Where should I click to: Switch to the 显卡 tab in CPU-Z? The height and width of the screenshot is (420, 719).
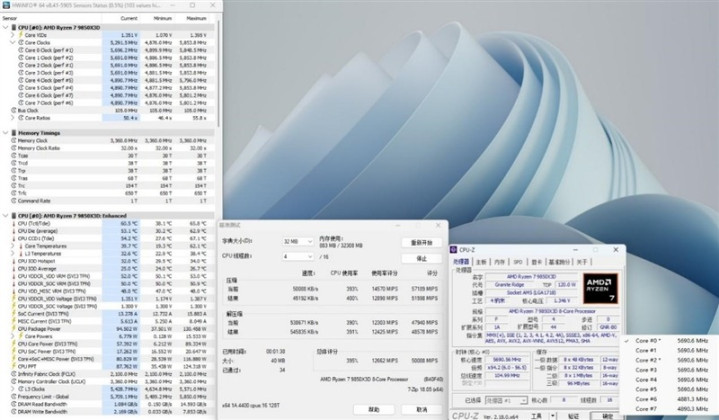pyautogui.click(x=536, y=262)
